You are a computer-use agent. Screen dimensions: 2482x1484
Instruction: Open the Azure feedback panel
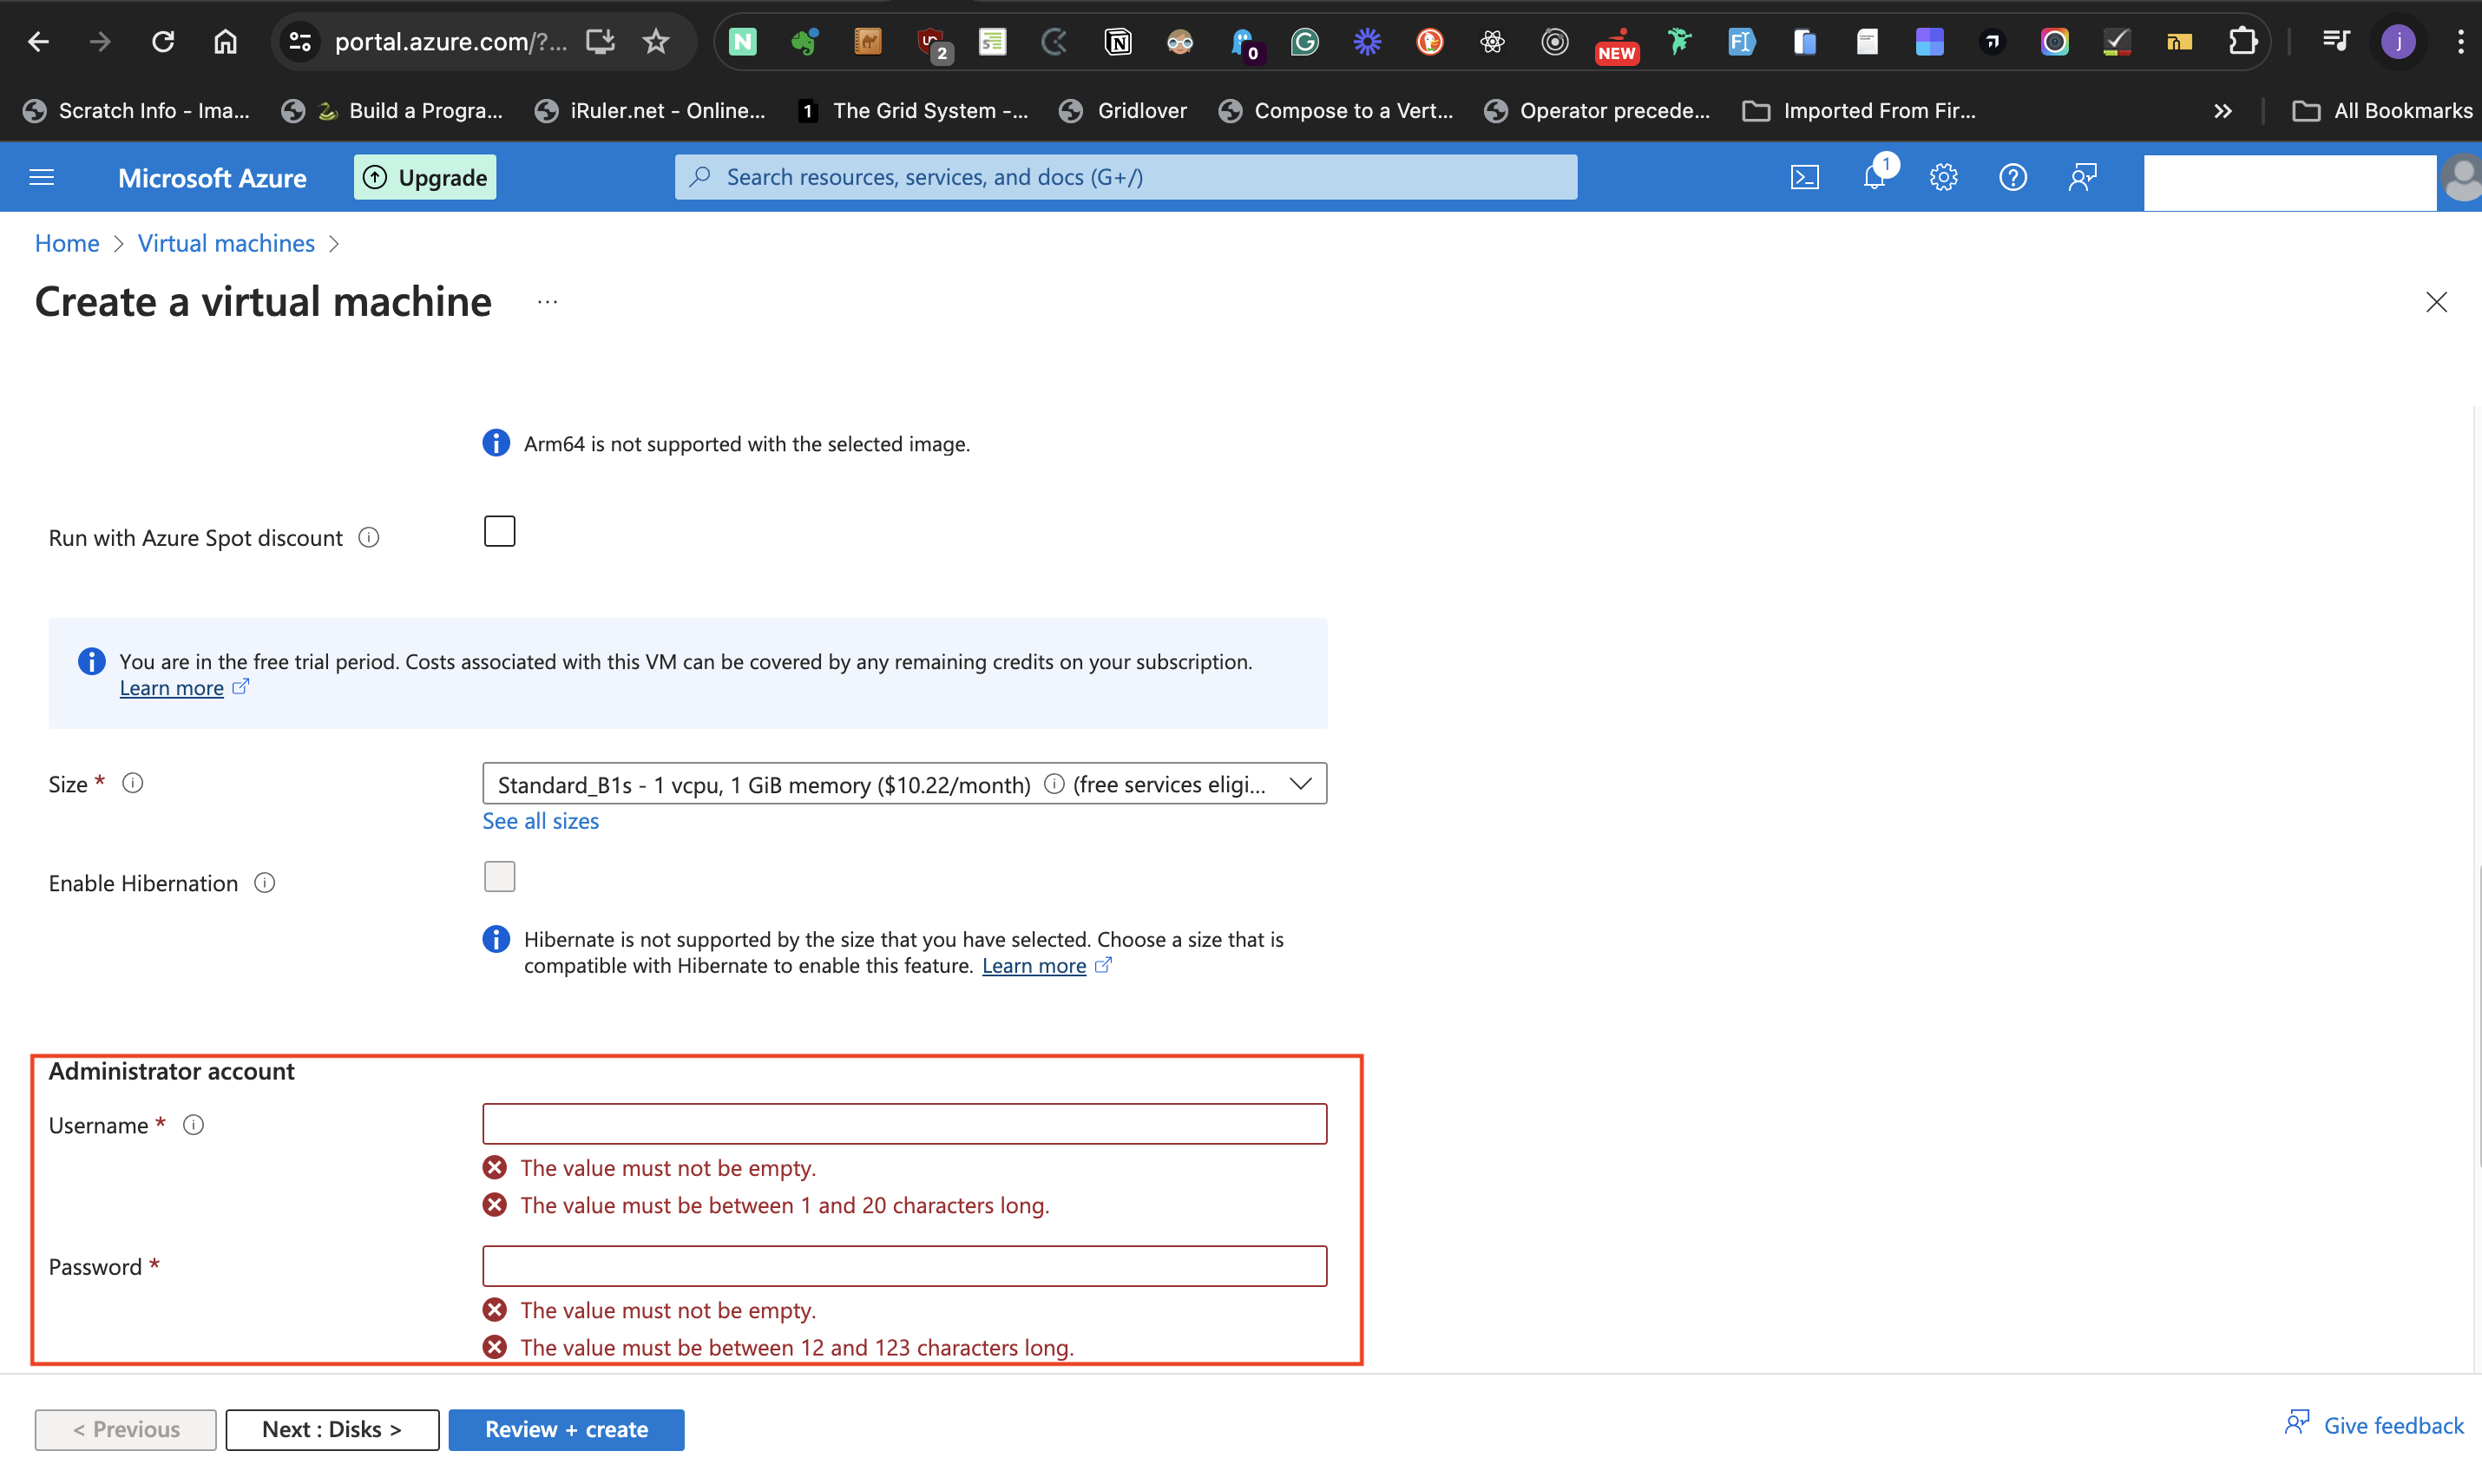(x=2083, y=176)
